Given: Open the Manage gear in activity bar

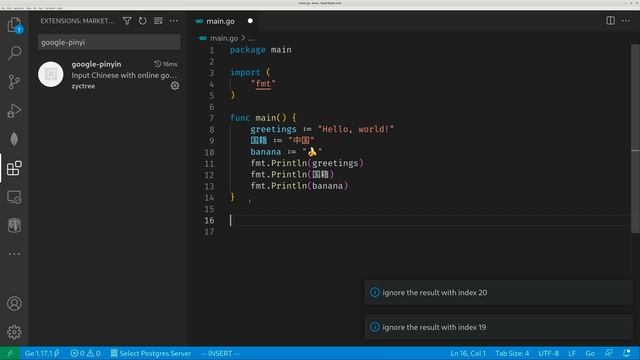Looking at the screenshot, I should tap(14, 332).
